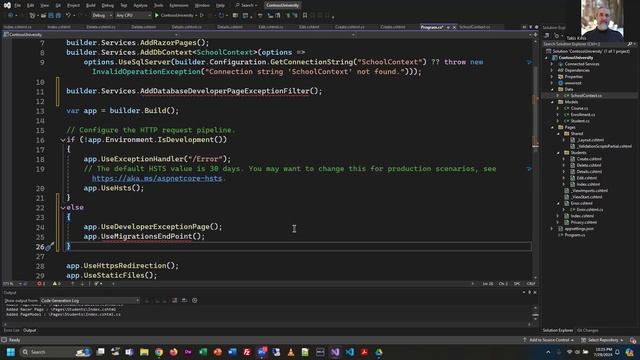The height and width of the screenshot is (360, 640).
Task: Select Course.cs in Solution Explorer
Action: pyautogui.click(x=579, y=108)
